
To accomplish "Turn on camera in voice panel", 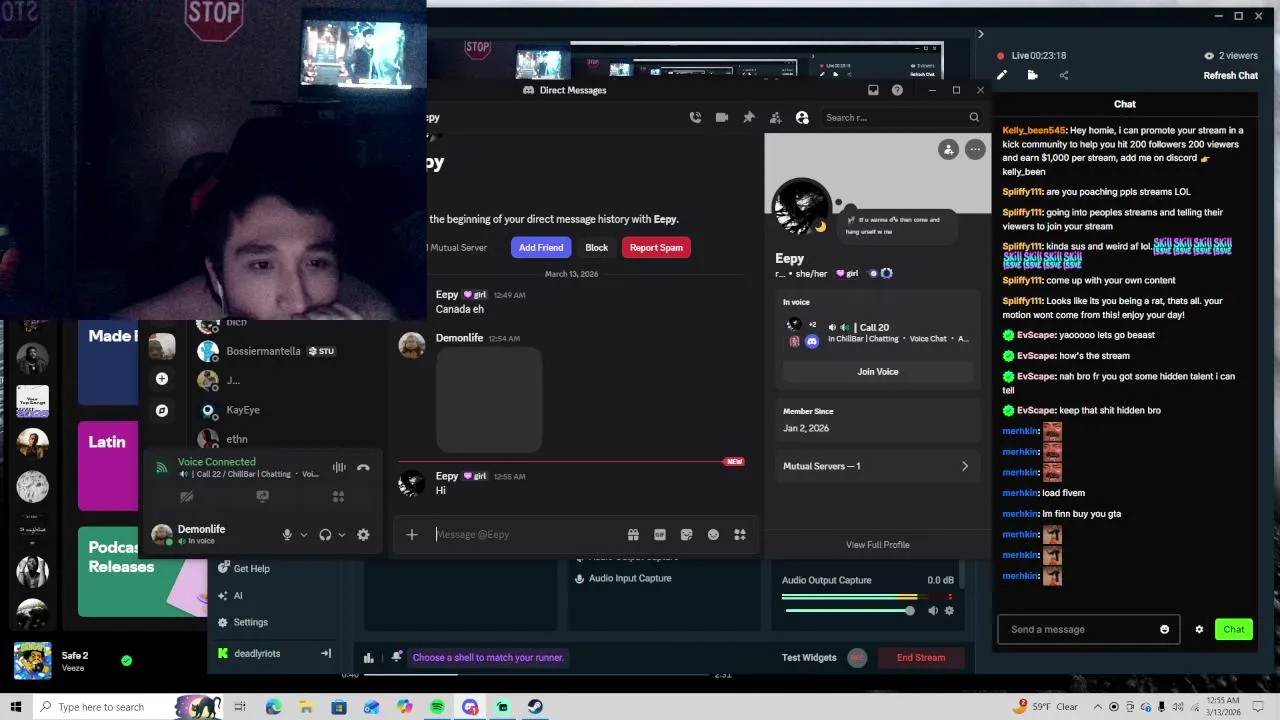I will click(x=186, y=496).
